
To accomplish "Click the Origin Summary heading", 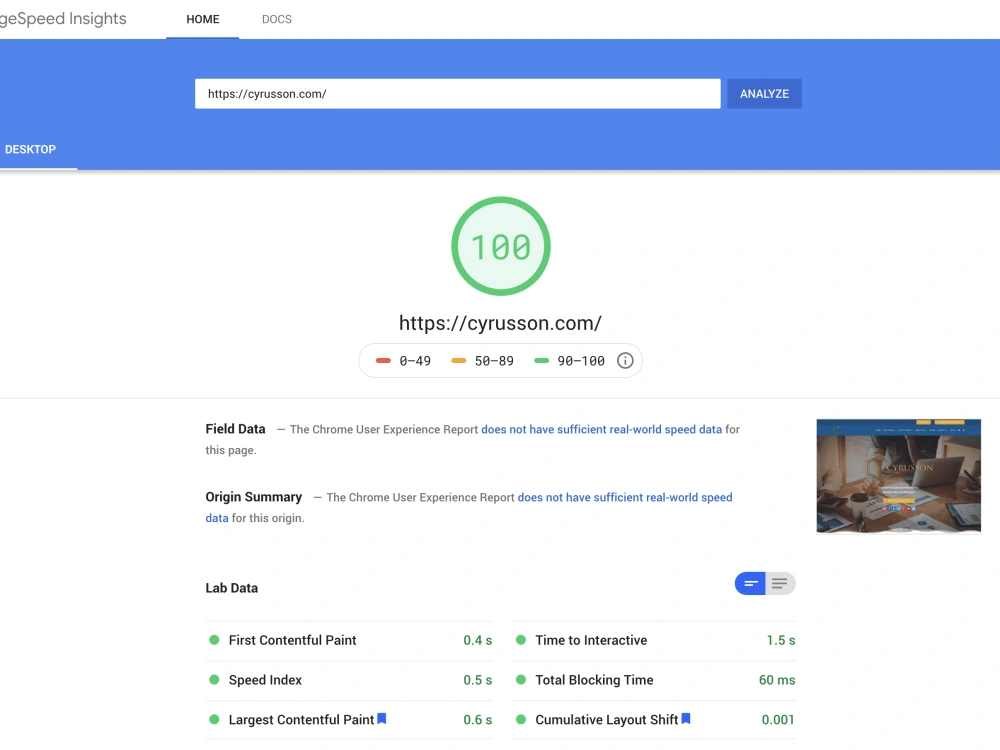I will [254, 497].
